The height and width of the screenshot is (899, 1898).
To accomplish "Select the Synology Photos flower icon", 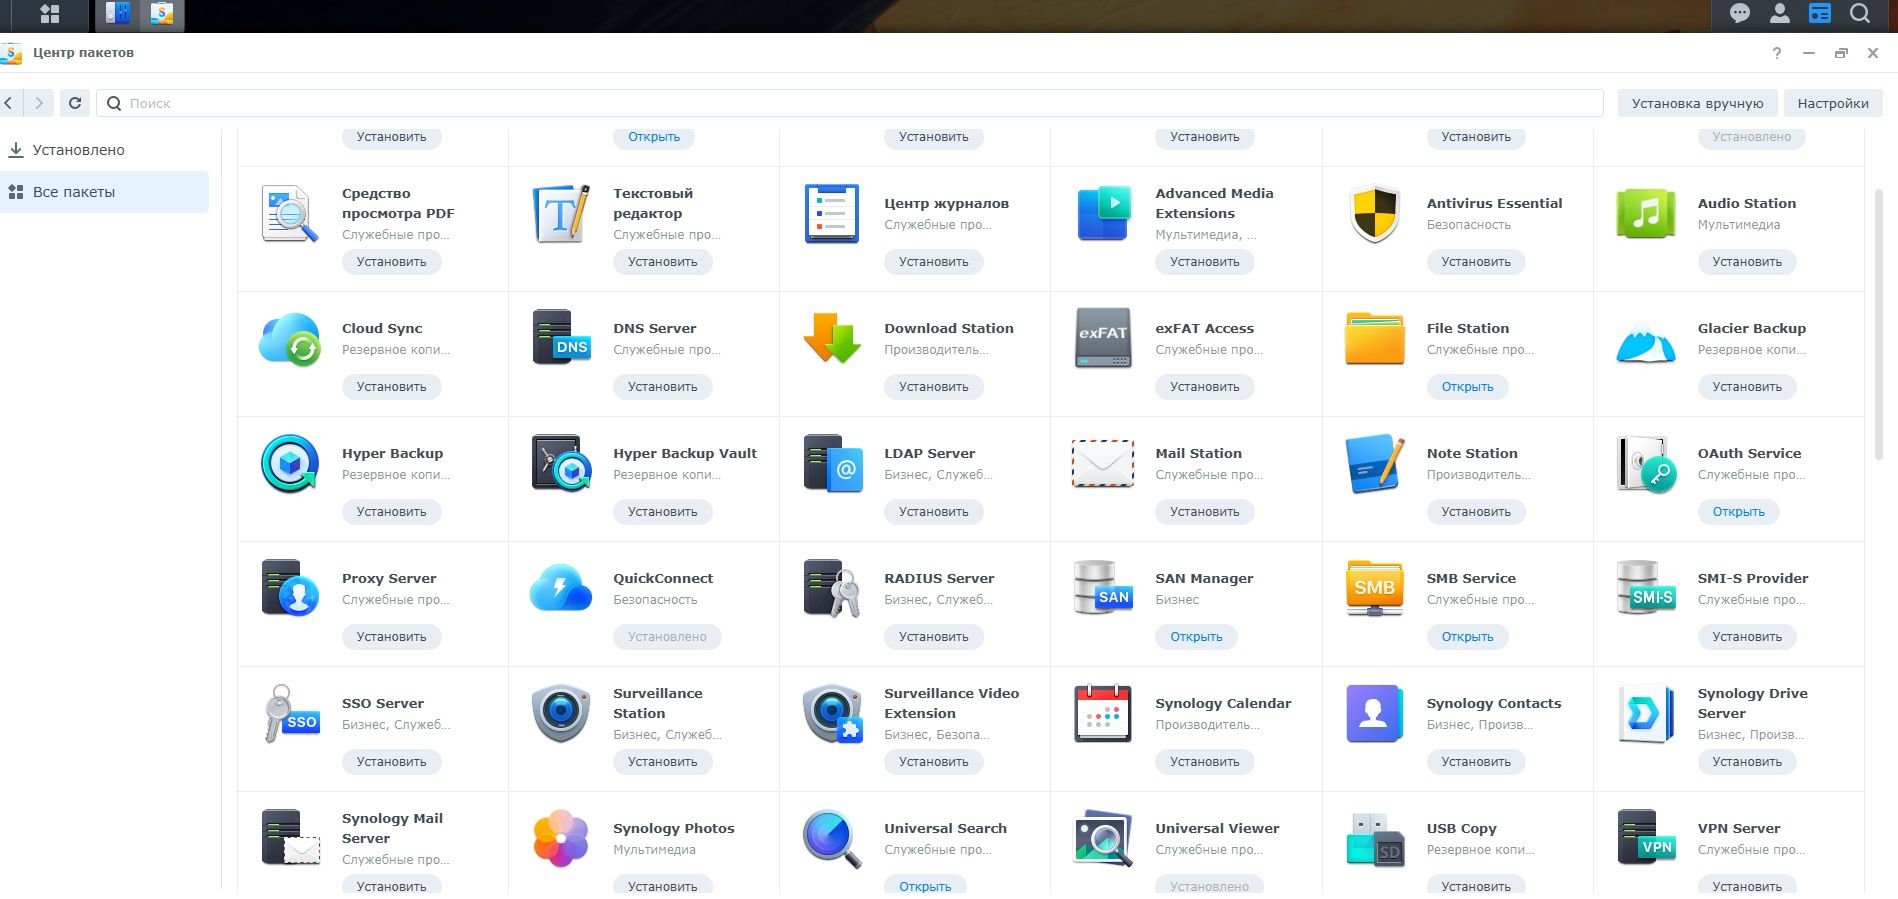I will [x=561, y=839].
